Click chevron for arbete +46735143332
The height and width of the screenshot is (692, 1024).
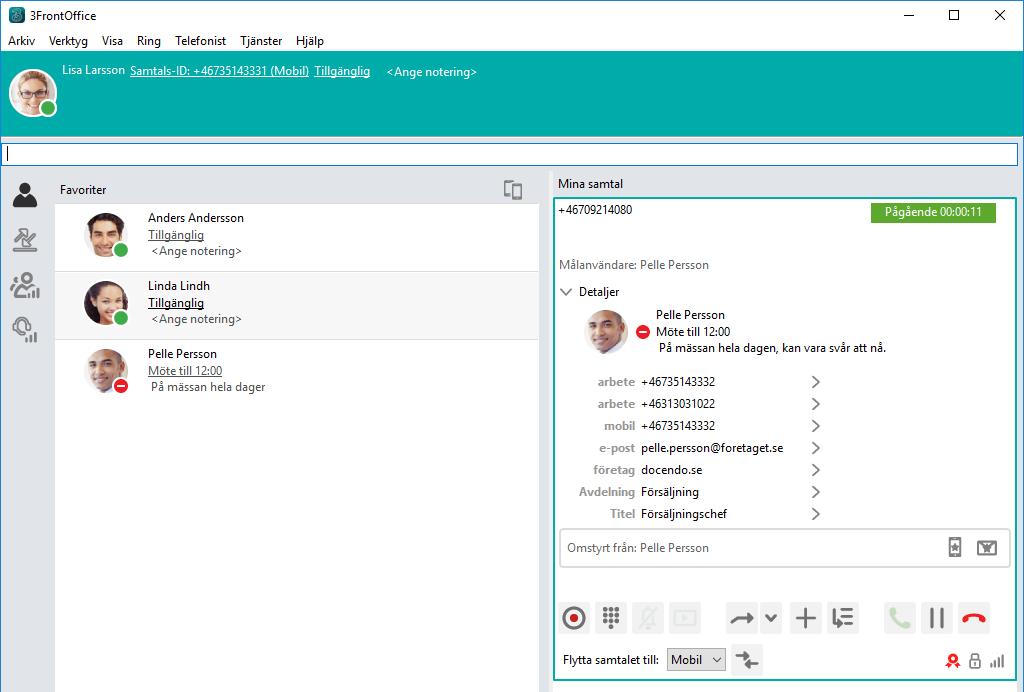point(816,382)
